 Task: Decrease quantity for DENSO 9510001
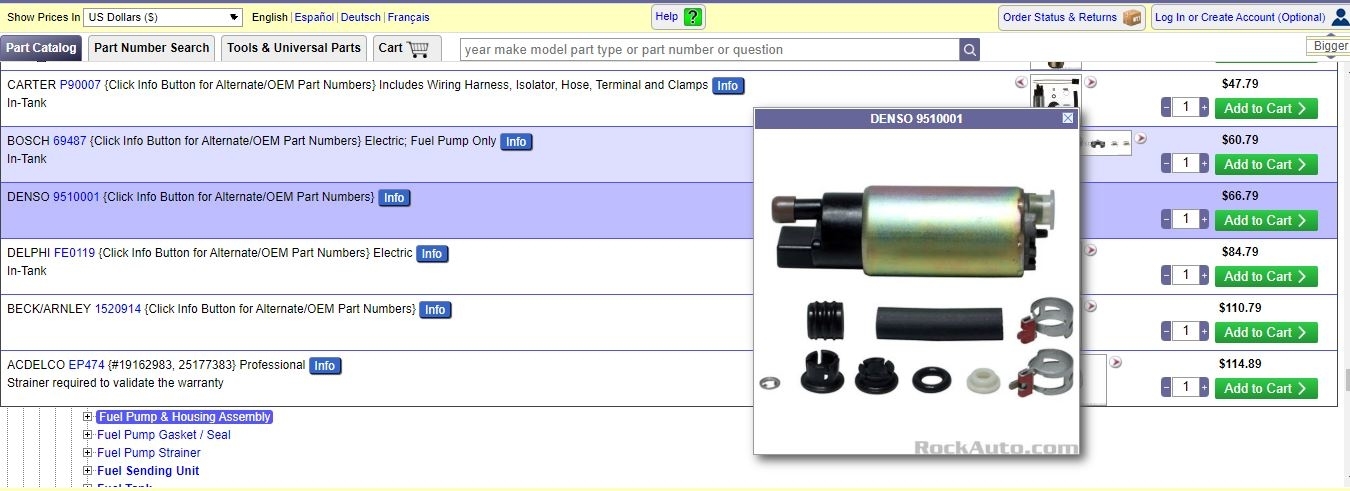tap(1166, 220)
